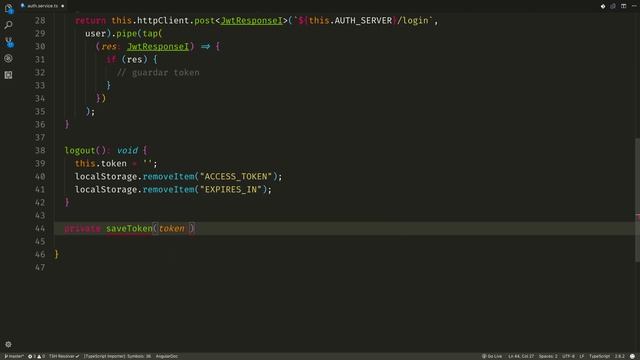Change indentation via Spaces: 2
Viewport: 640px width, 360px height.
[548, 356]
